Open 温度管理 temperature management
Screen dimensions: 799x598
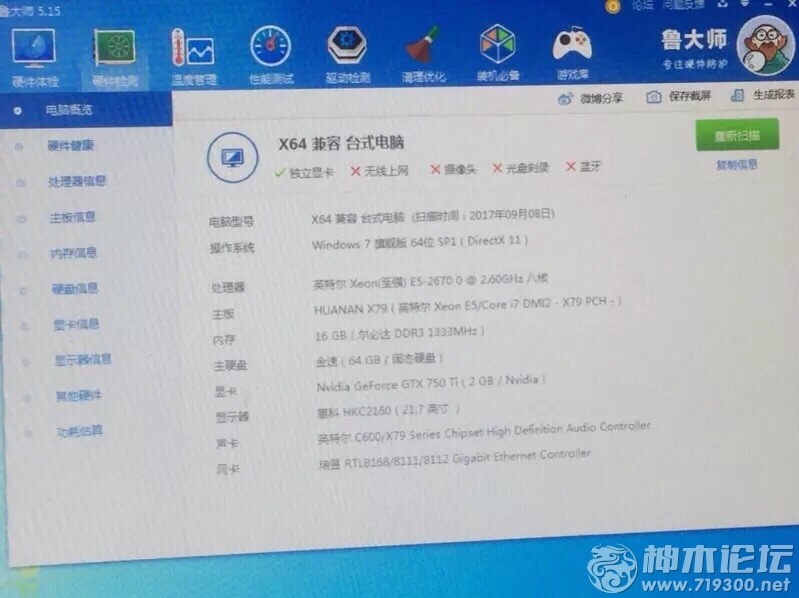point(194,55)
